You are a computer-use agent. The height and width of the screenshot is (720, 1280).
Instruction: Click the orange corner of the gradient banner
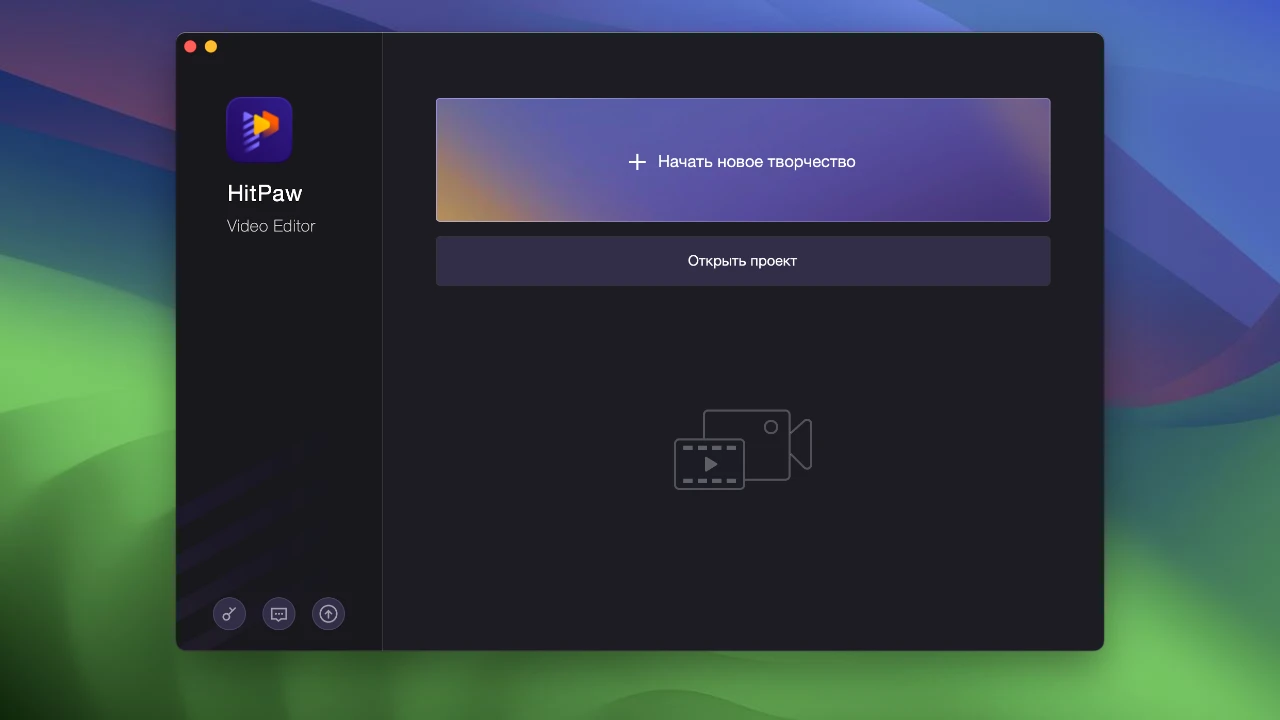tap(455, 205)
